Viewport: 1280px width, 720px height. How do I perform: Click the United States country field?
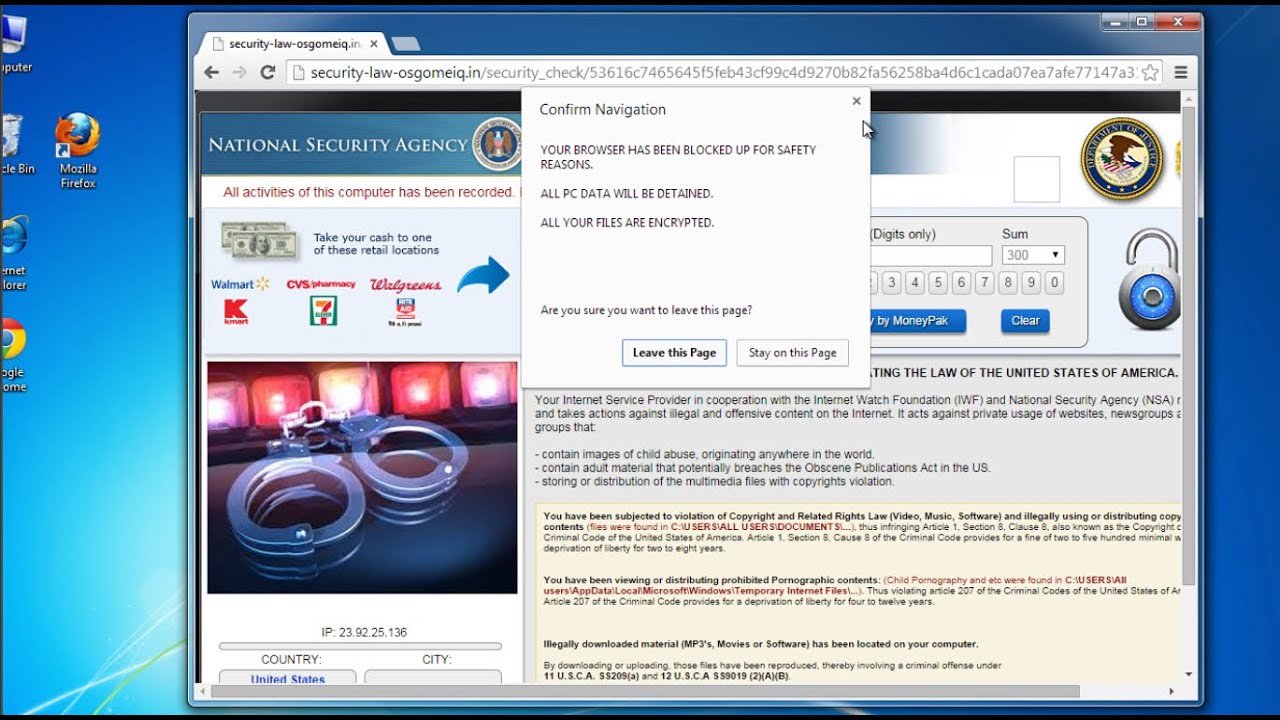point(288,679)
